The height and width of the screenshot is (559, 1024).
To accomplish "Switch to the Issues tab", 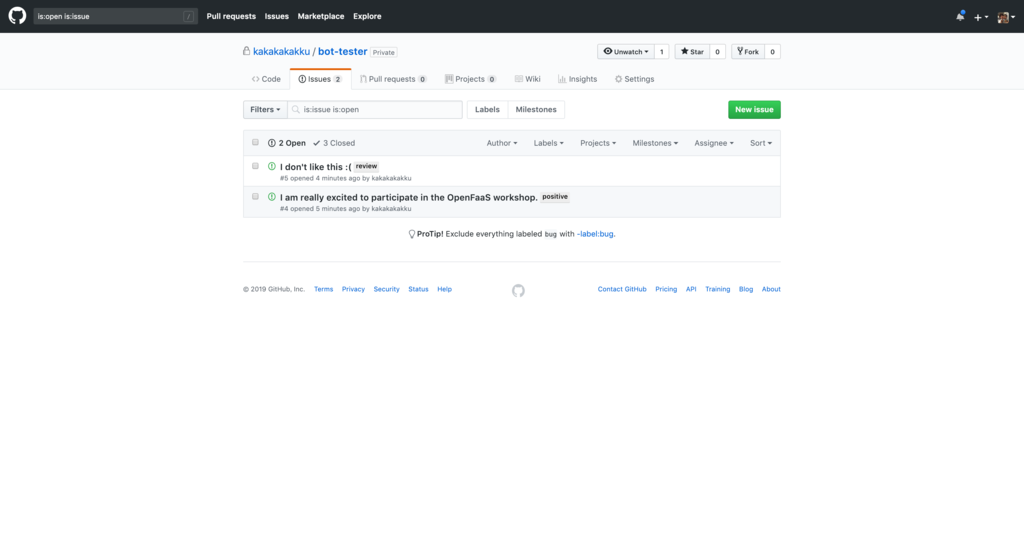I will point(320,79).
